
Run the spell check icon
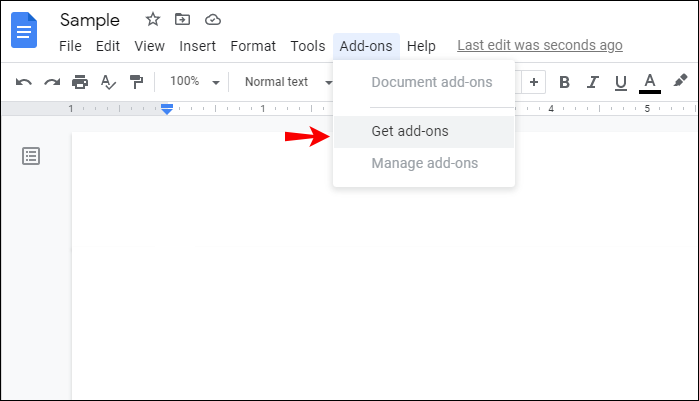pos(108,82)
